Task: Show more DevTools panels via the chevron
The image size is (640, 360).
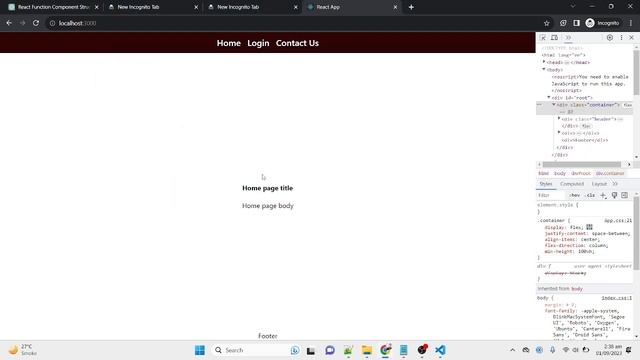Action: [568, 38]
